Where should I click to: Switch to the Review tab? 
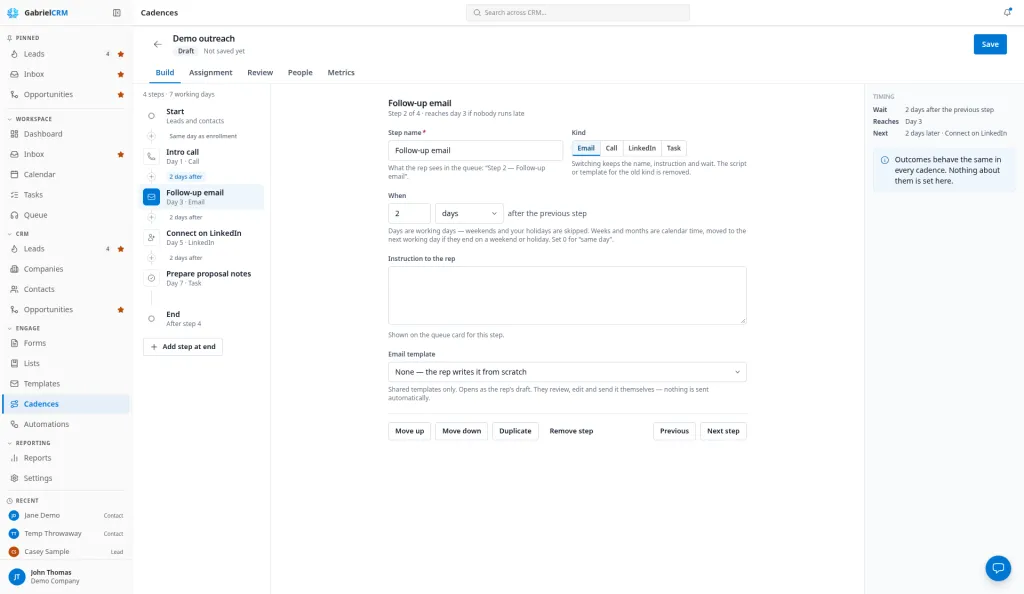260,72
